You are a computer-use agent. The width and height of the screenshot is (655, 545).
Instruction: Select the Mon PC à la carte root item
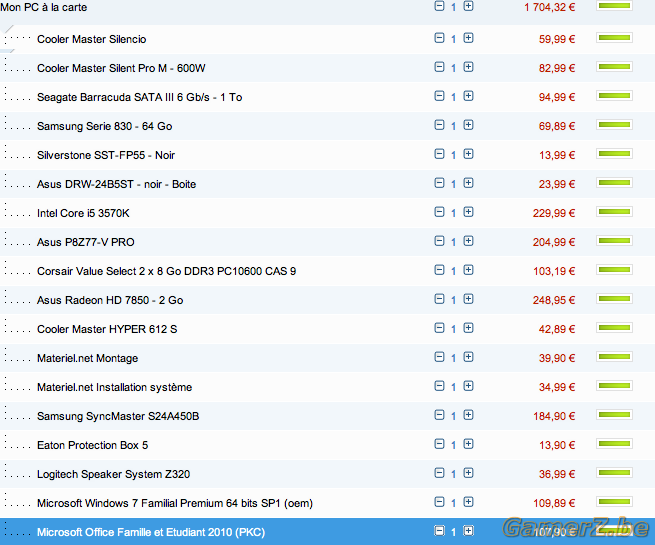[43, 7]
